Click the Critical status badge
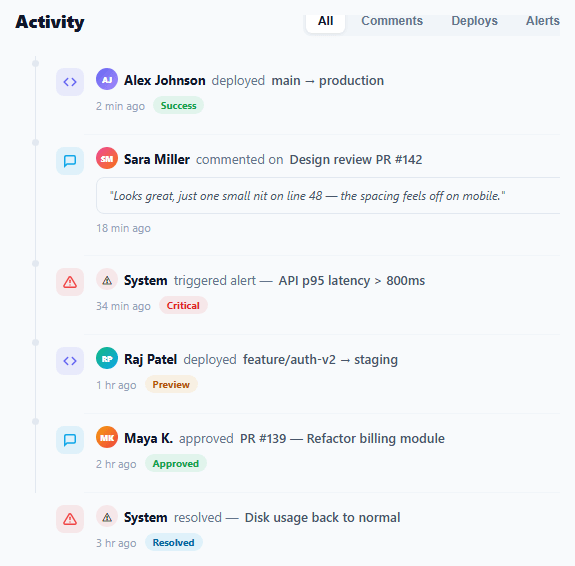This screenshot has width=575, height=566. (183, 306)
